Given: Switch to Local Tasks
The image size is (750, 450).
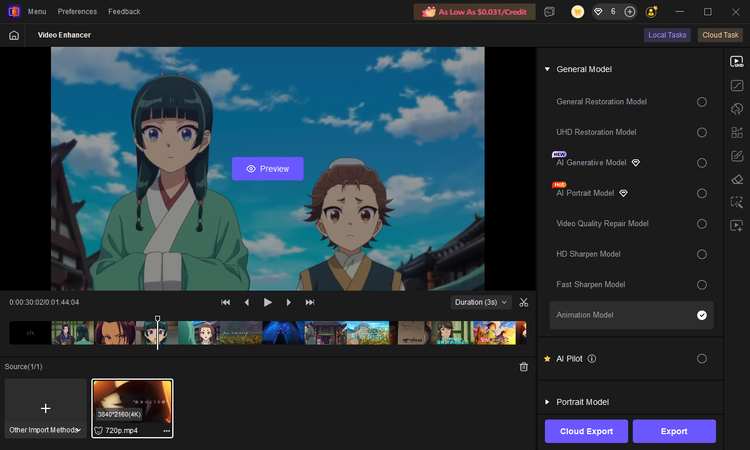Looking at the screenshot, I should (667, 35).
